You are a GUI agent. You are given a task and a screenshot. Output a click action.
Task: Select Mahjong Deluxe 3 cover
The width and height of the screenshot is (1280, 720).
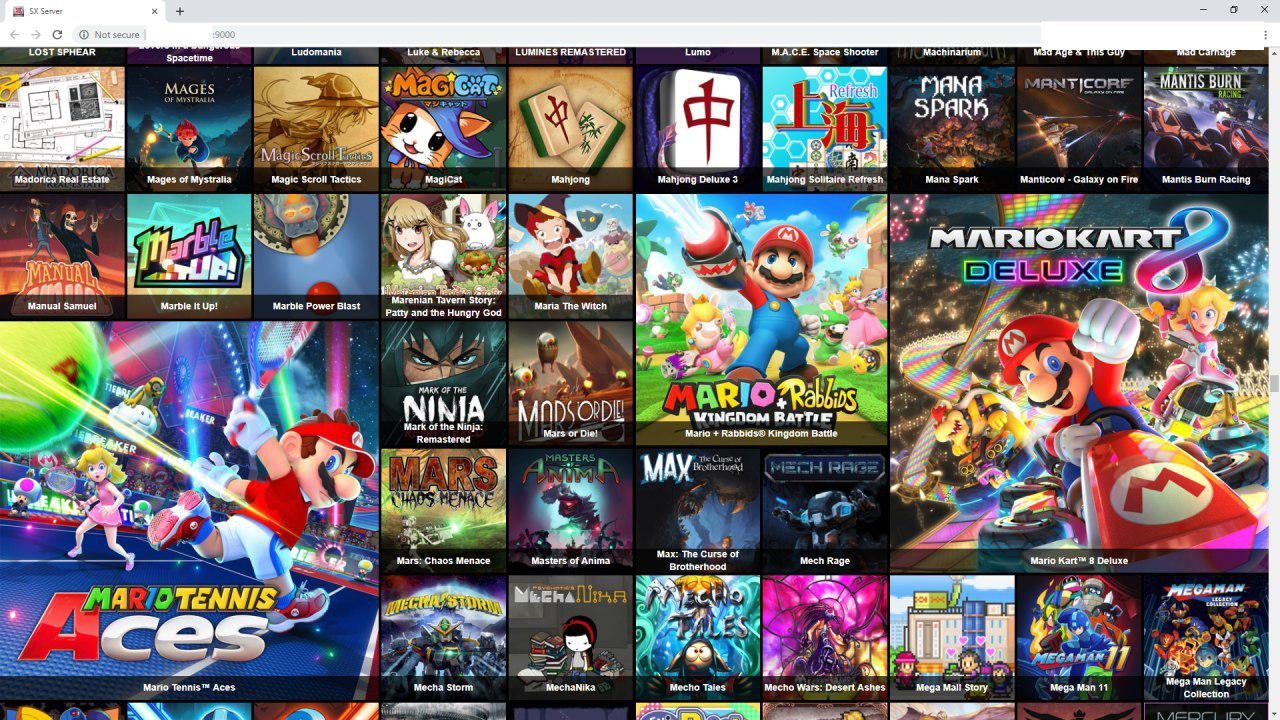(698, 128)
